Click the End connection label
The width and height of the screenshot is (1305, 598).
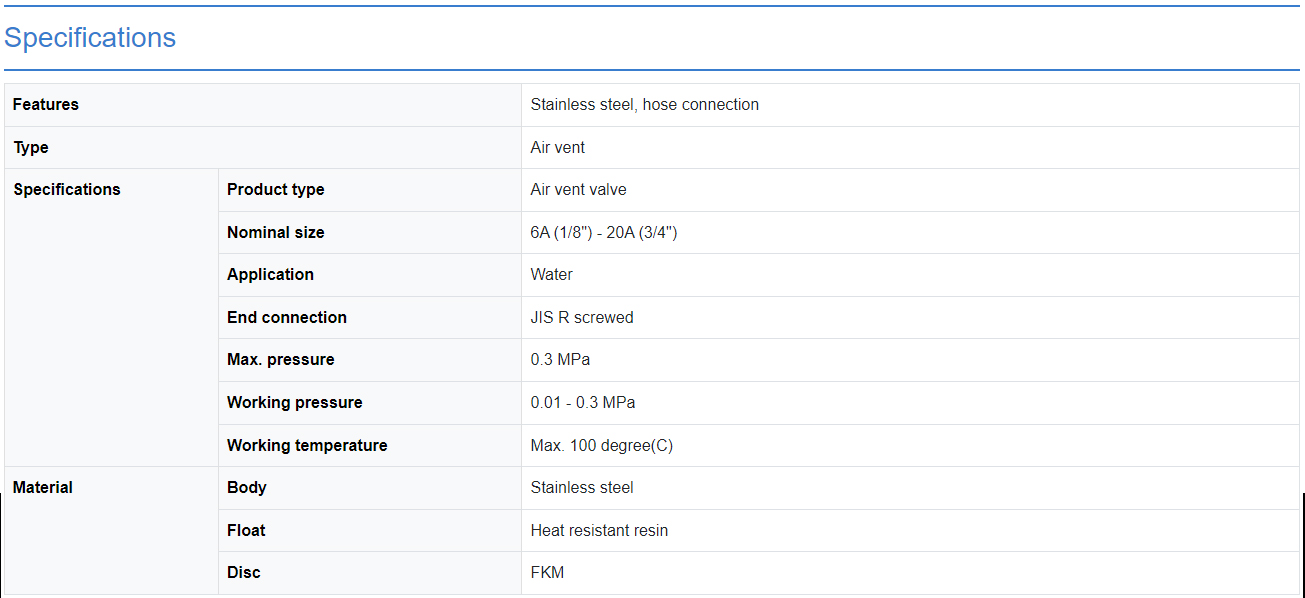[x=287, y=318]
